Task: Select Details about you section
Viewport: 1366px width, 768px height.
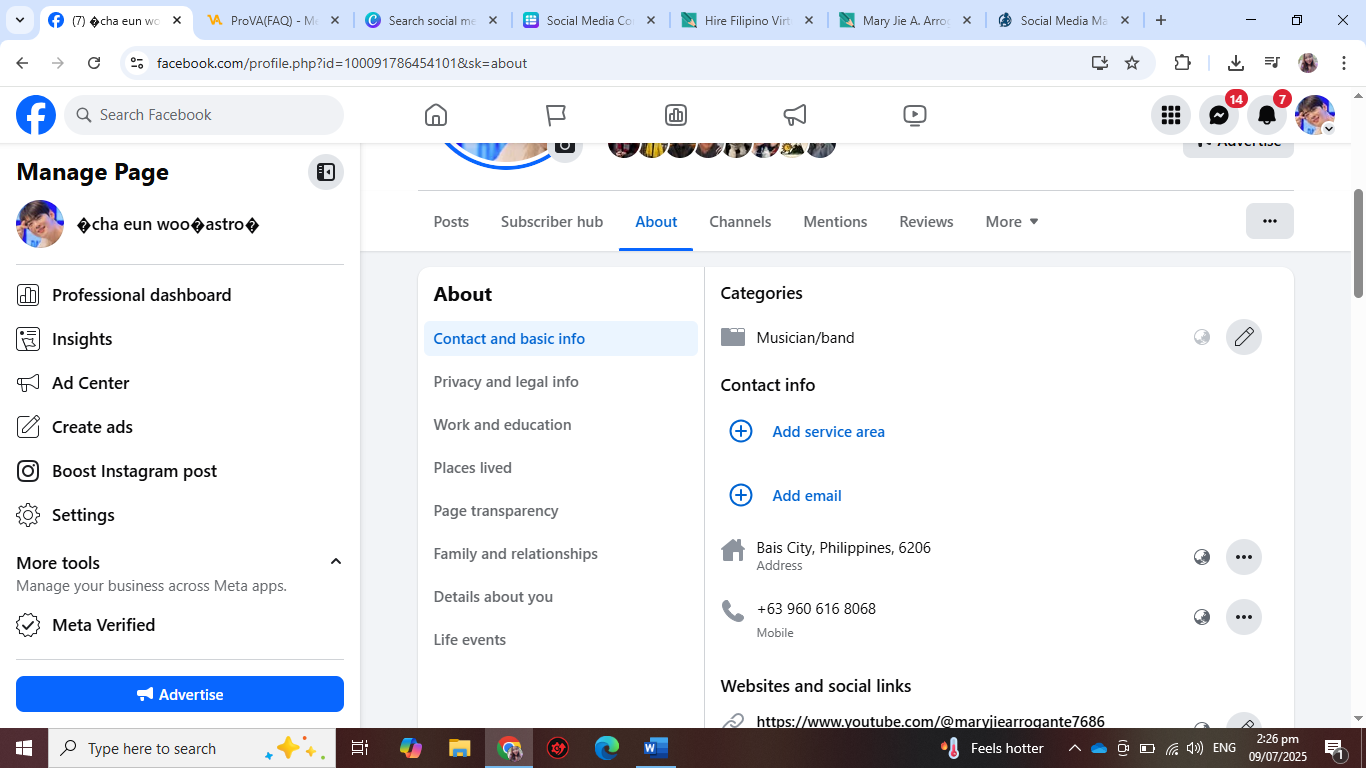Action: click(561, 597)
